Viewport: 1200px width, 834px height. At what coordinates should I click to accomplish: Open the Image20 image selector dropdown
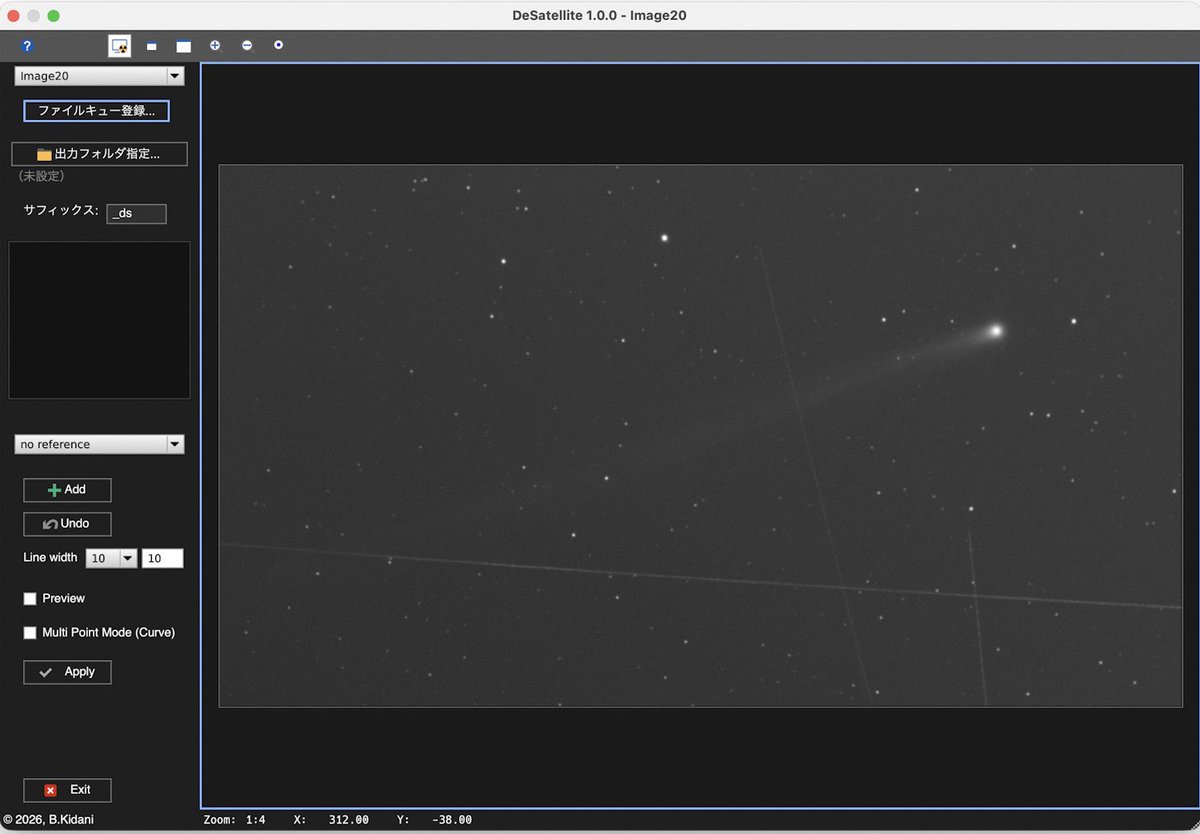[x=99, y=76]
